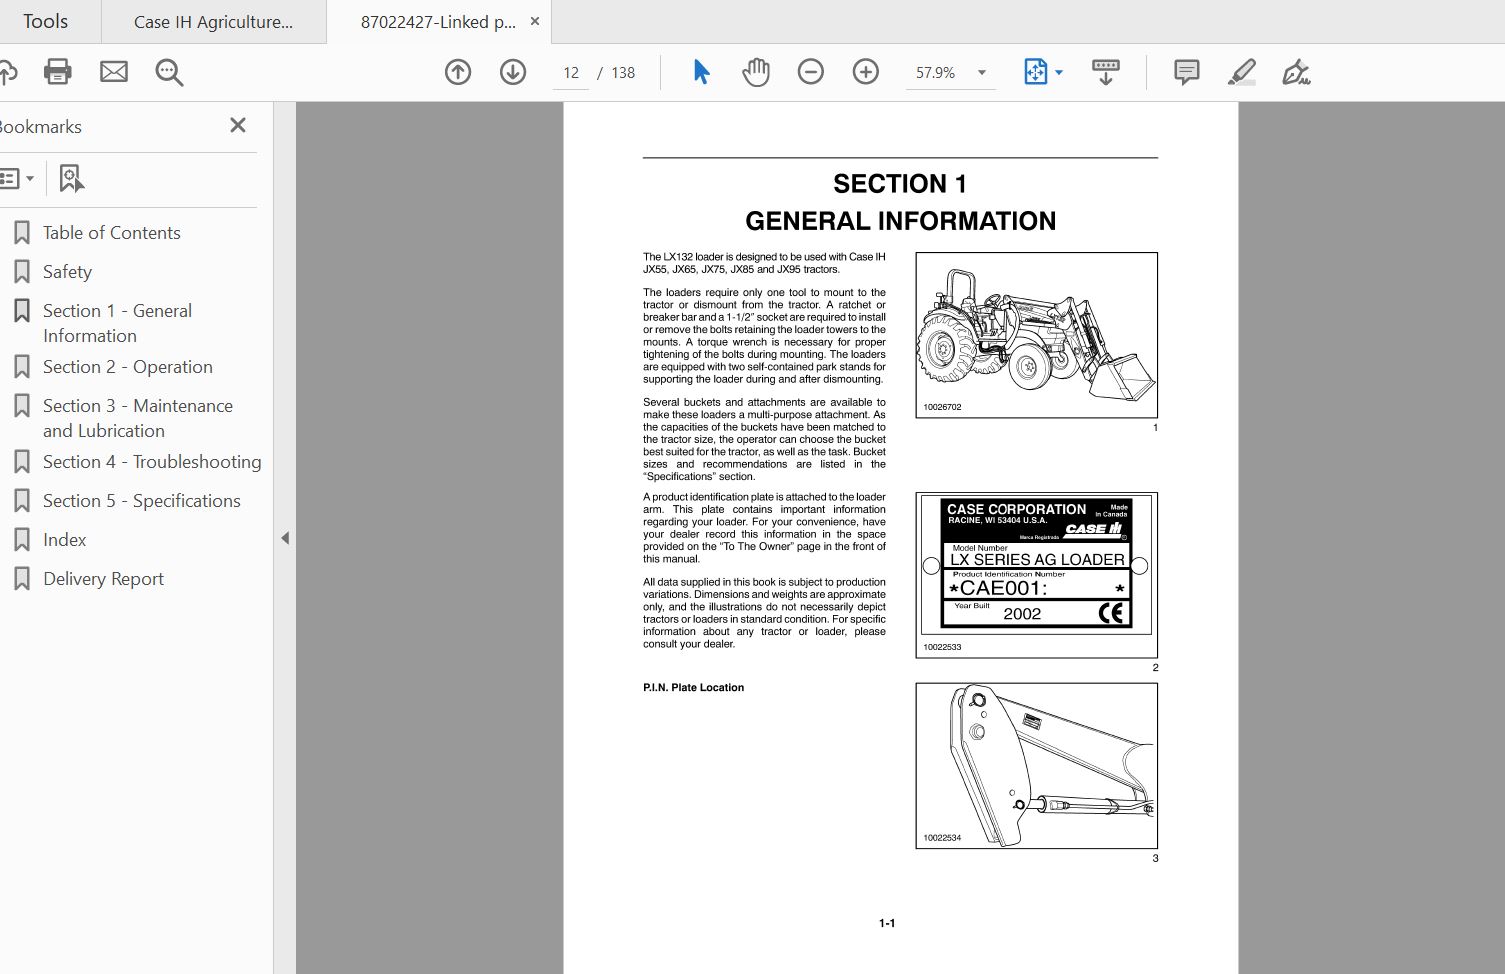Jump to Delivery Report bookmark
Viewport: 1505px width, 974px height.
coord(103,579)
